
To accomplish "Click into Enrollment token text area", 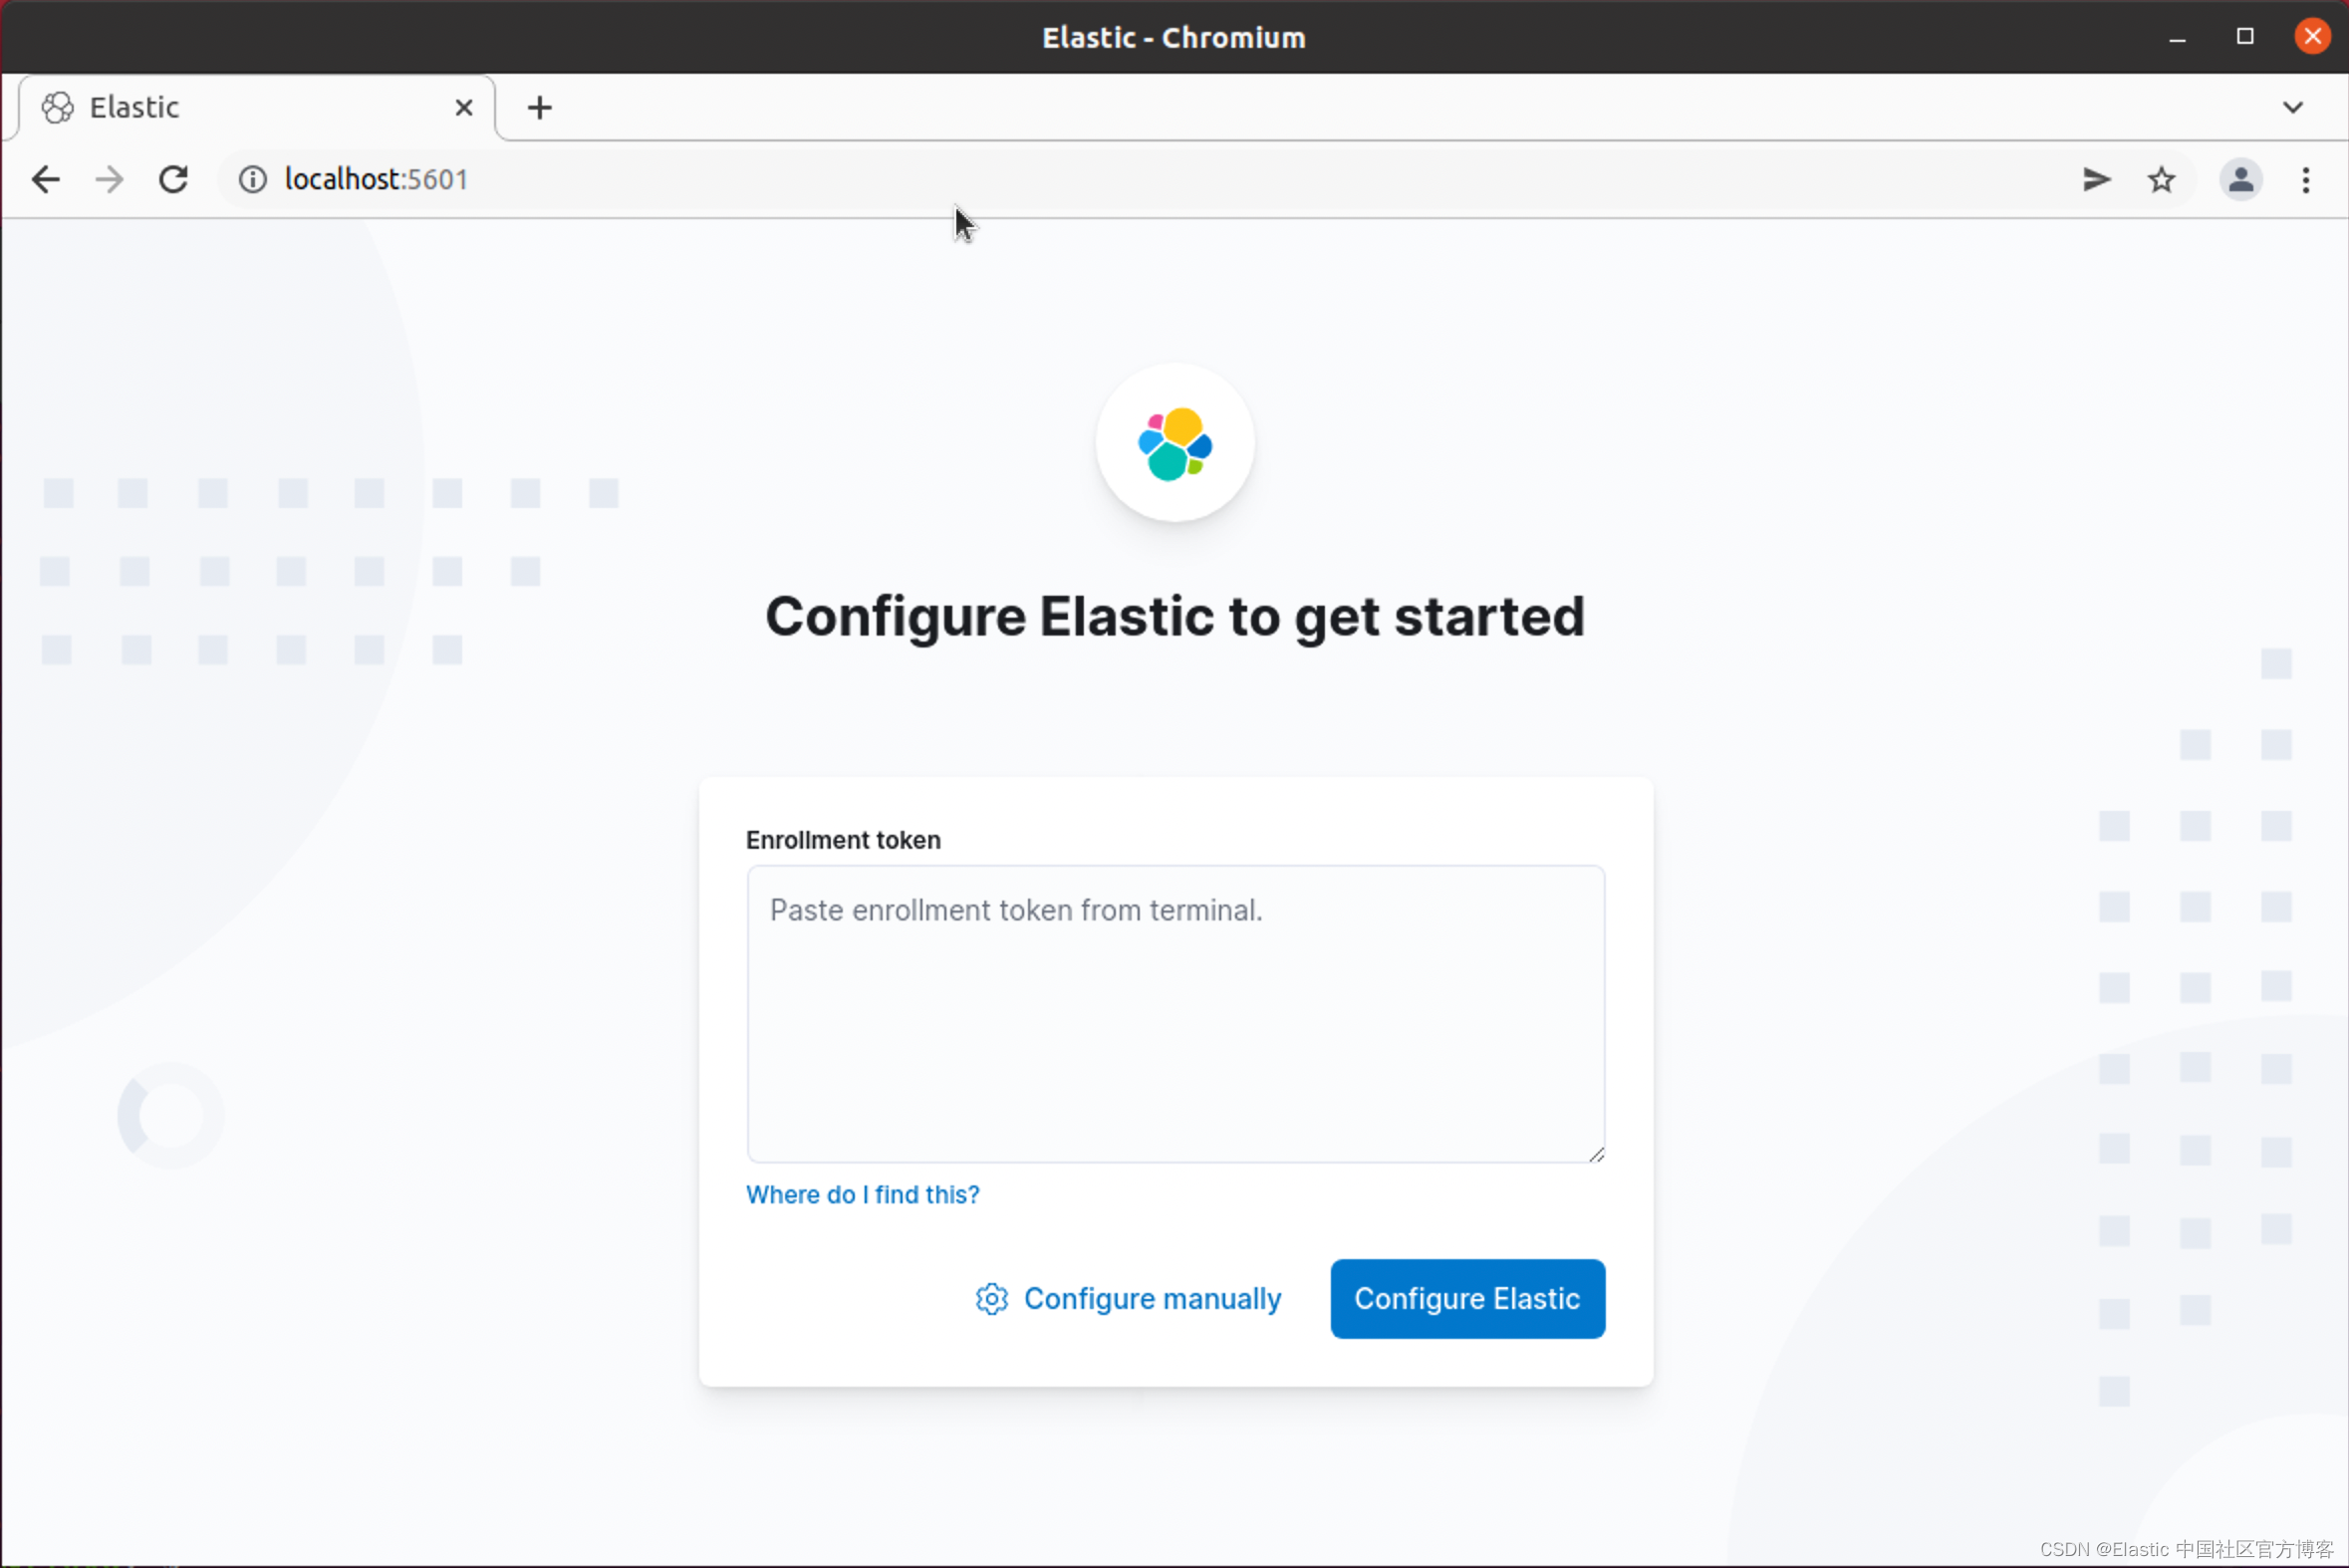I will 1175,1014.
